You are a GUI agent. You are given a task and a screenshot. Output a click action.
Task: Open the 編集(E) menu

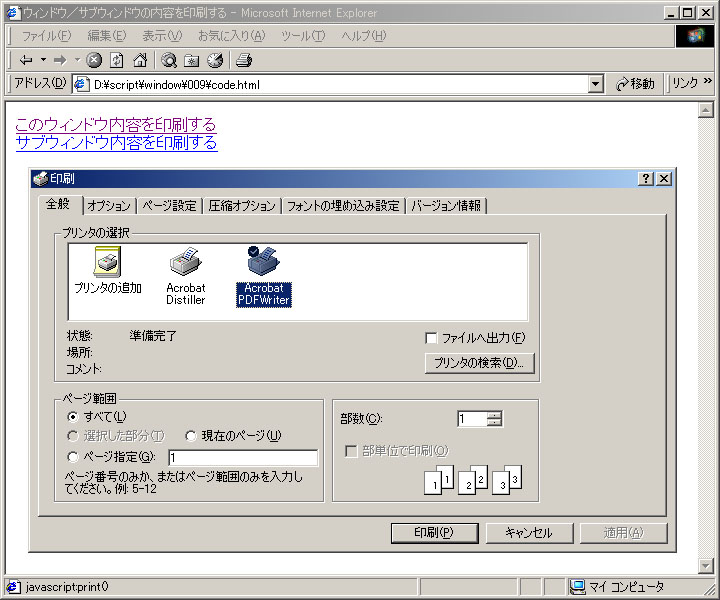107,36
